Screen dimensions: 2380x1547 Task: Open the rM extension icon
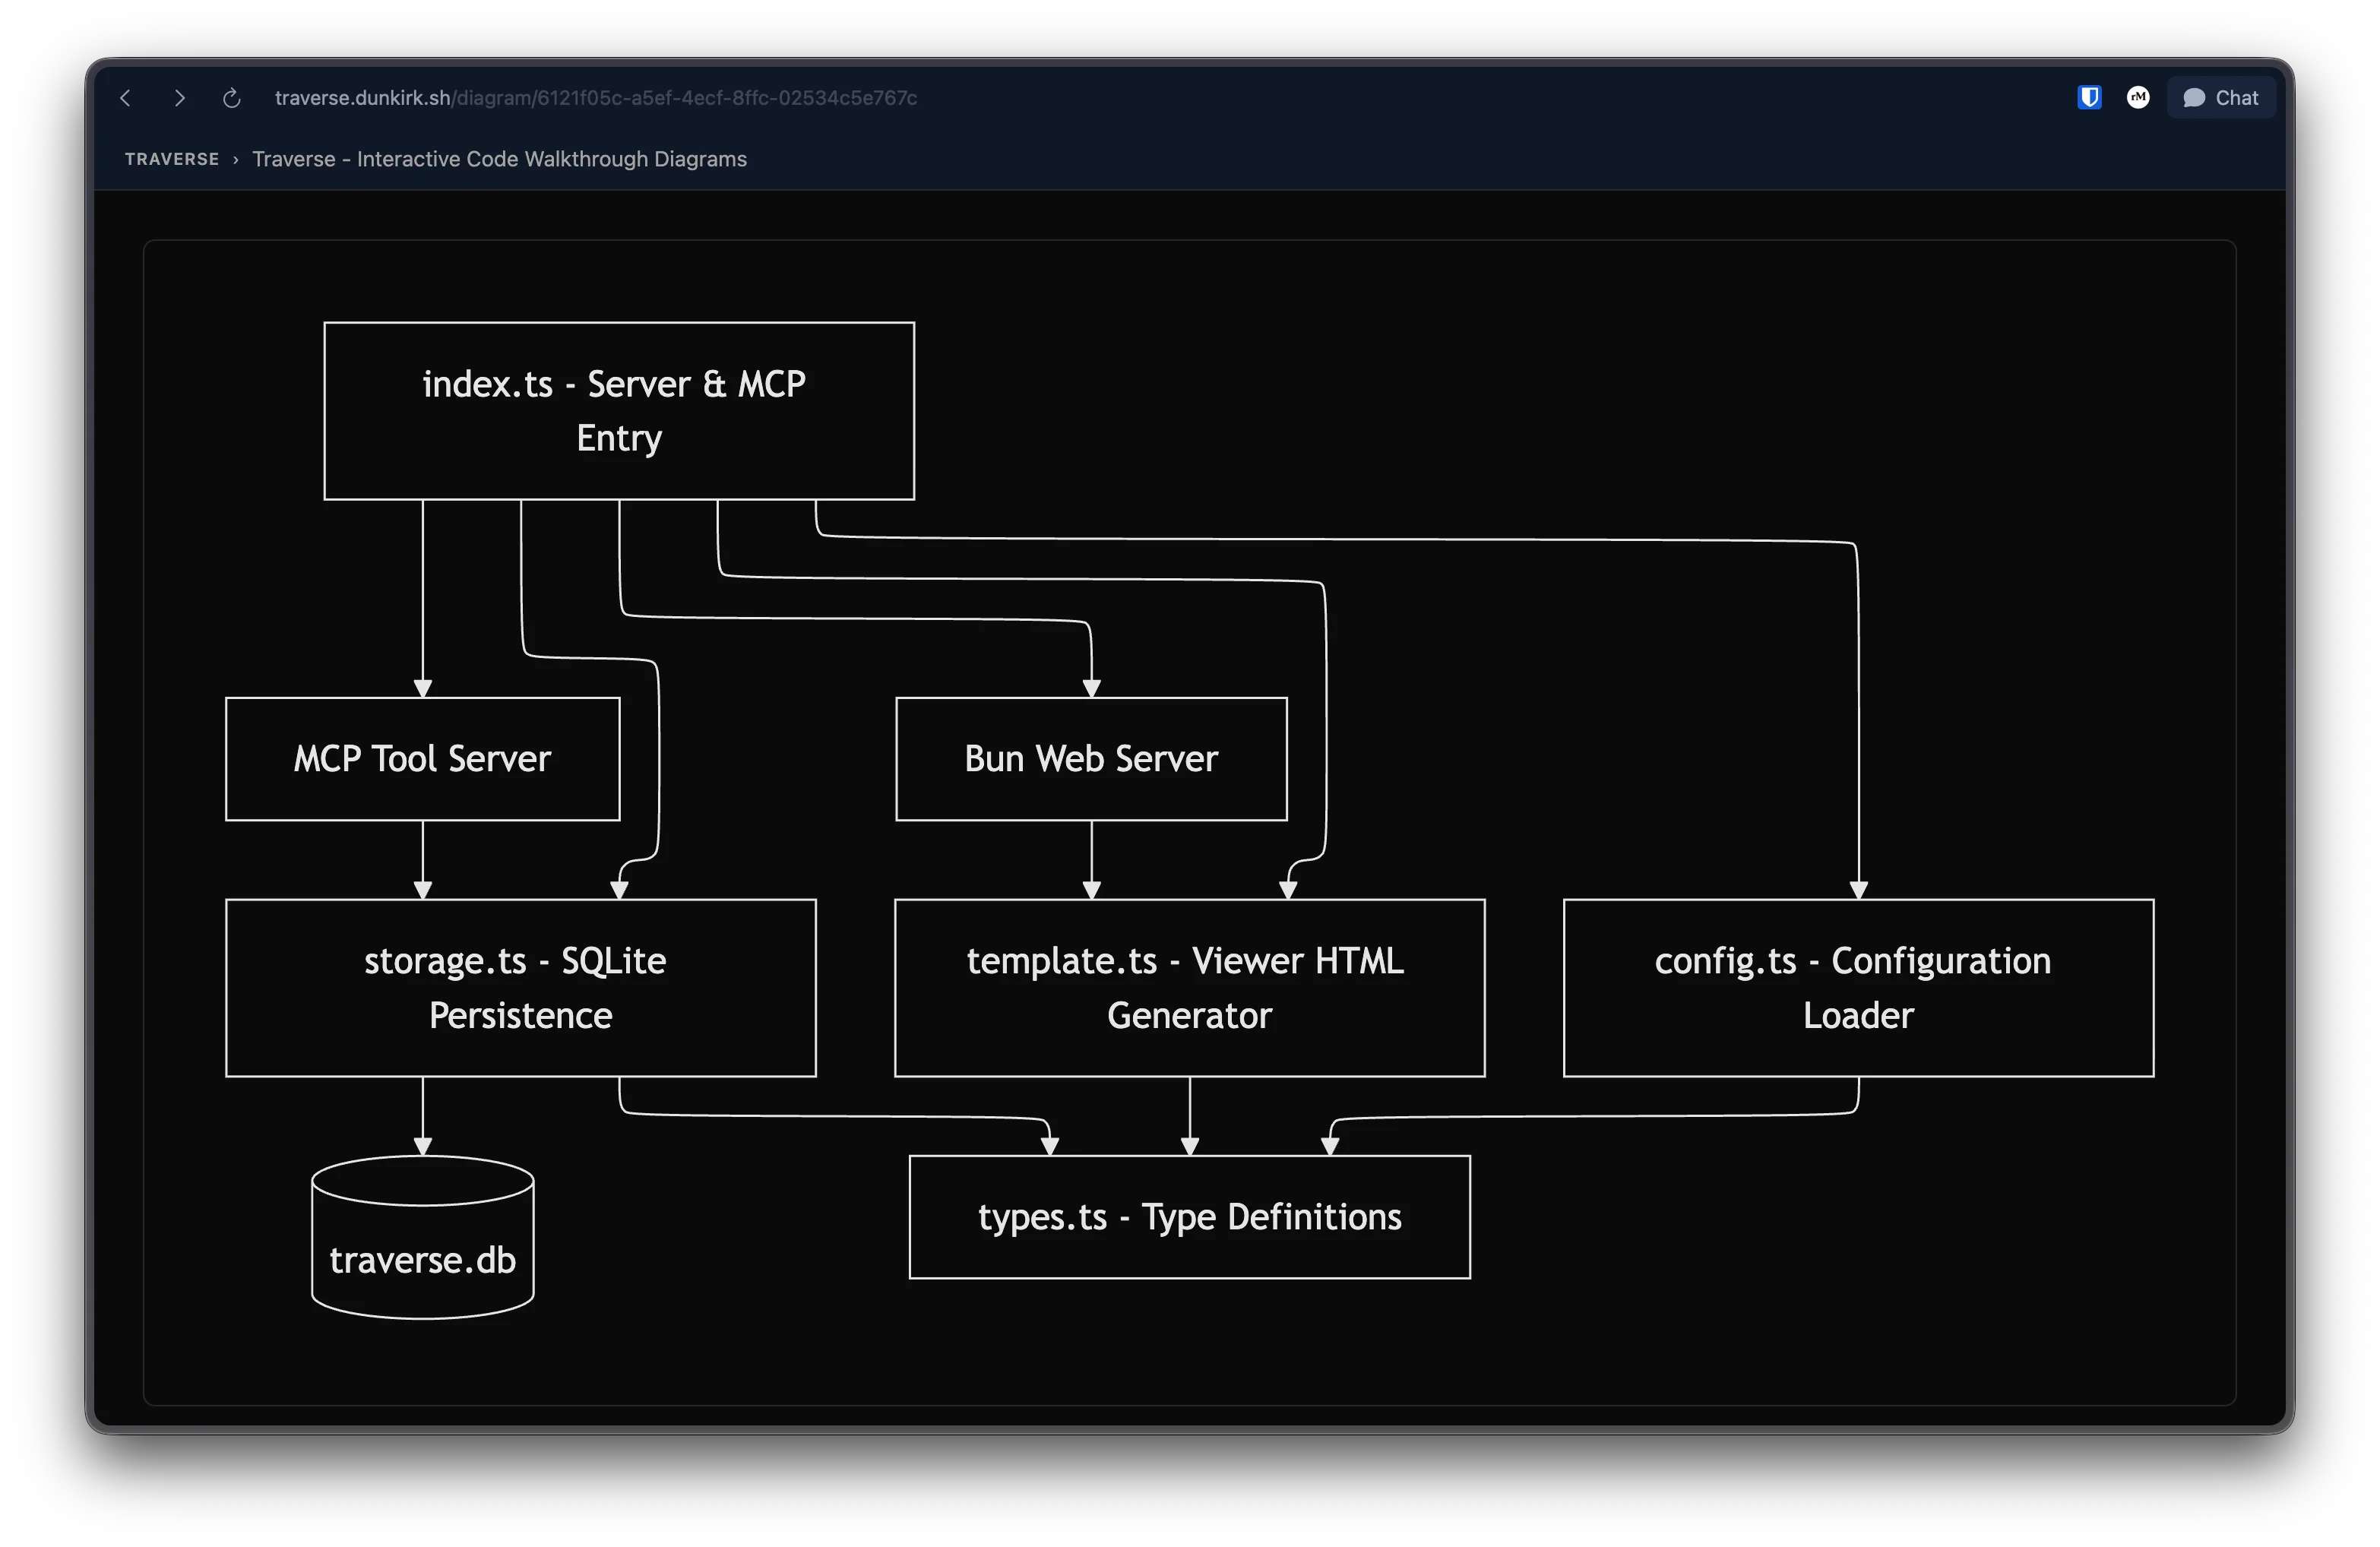pos(2138,97)
